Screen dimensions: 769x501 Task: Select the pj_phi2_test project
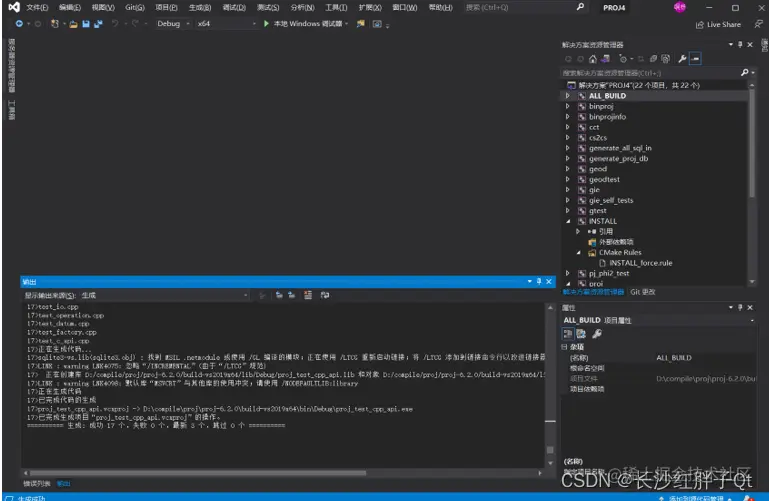tap(609, 274)
